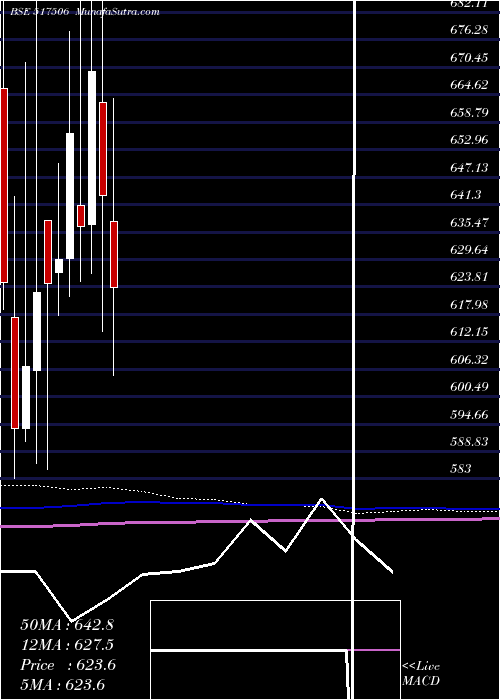500x700 pixels.
Task: Click the 676.28 price axis label
Action: [x=469, y=30]
